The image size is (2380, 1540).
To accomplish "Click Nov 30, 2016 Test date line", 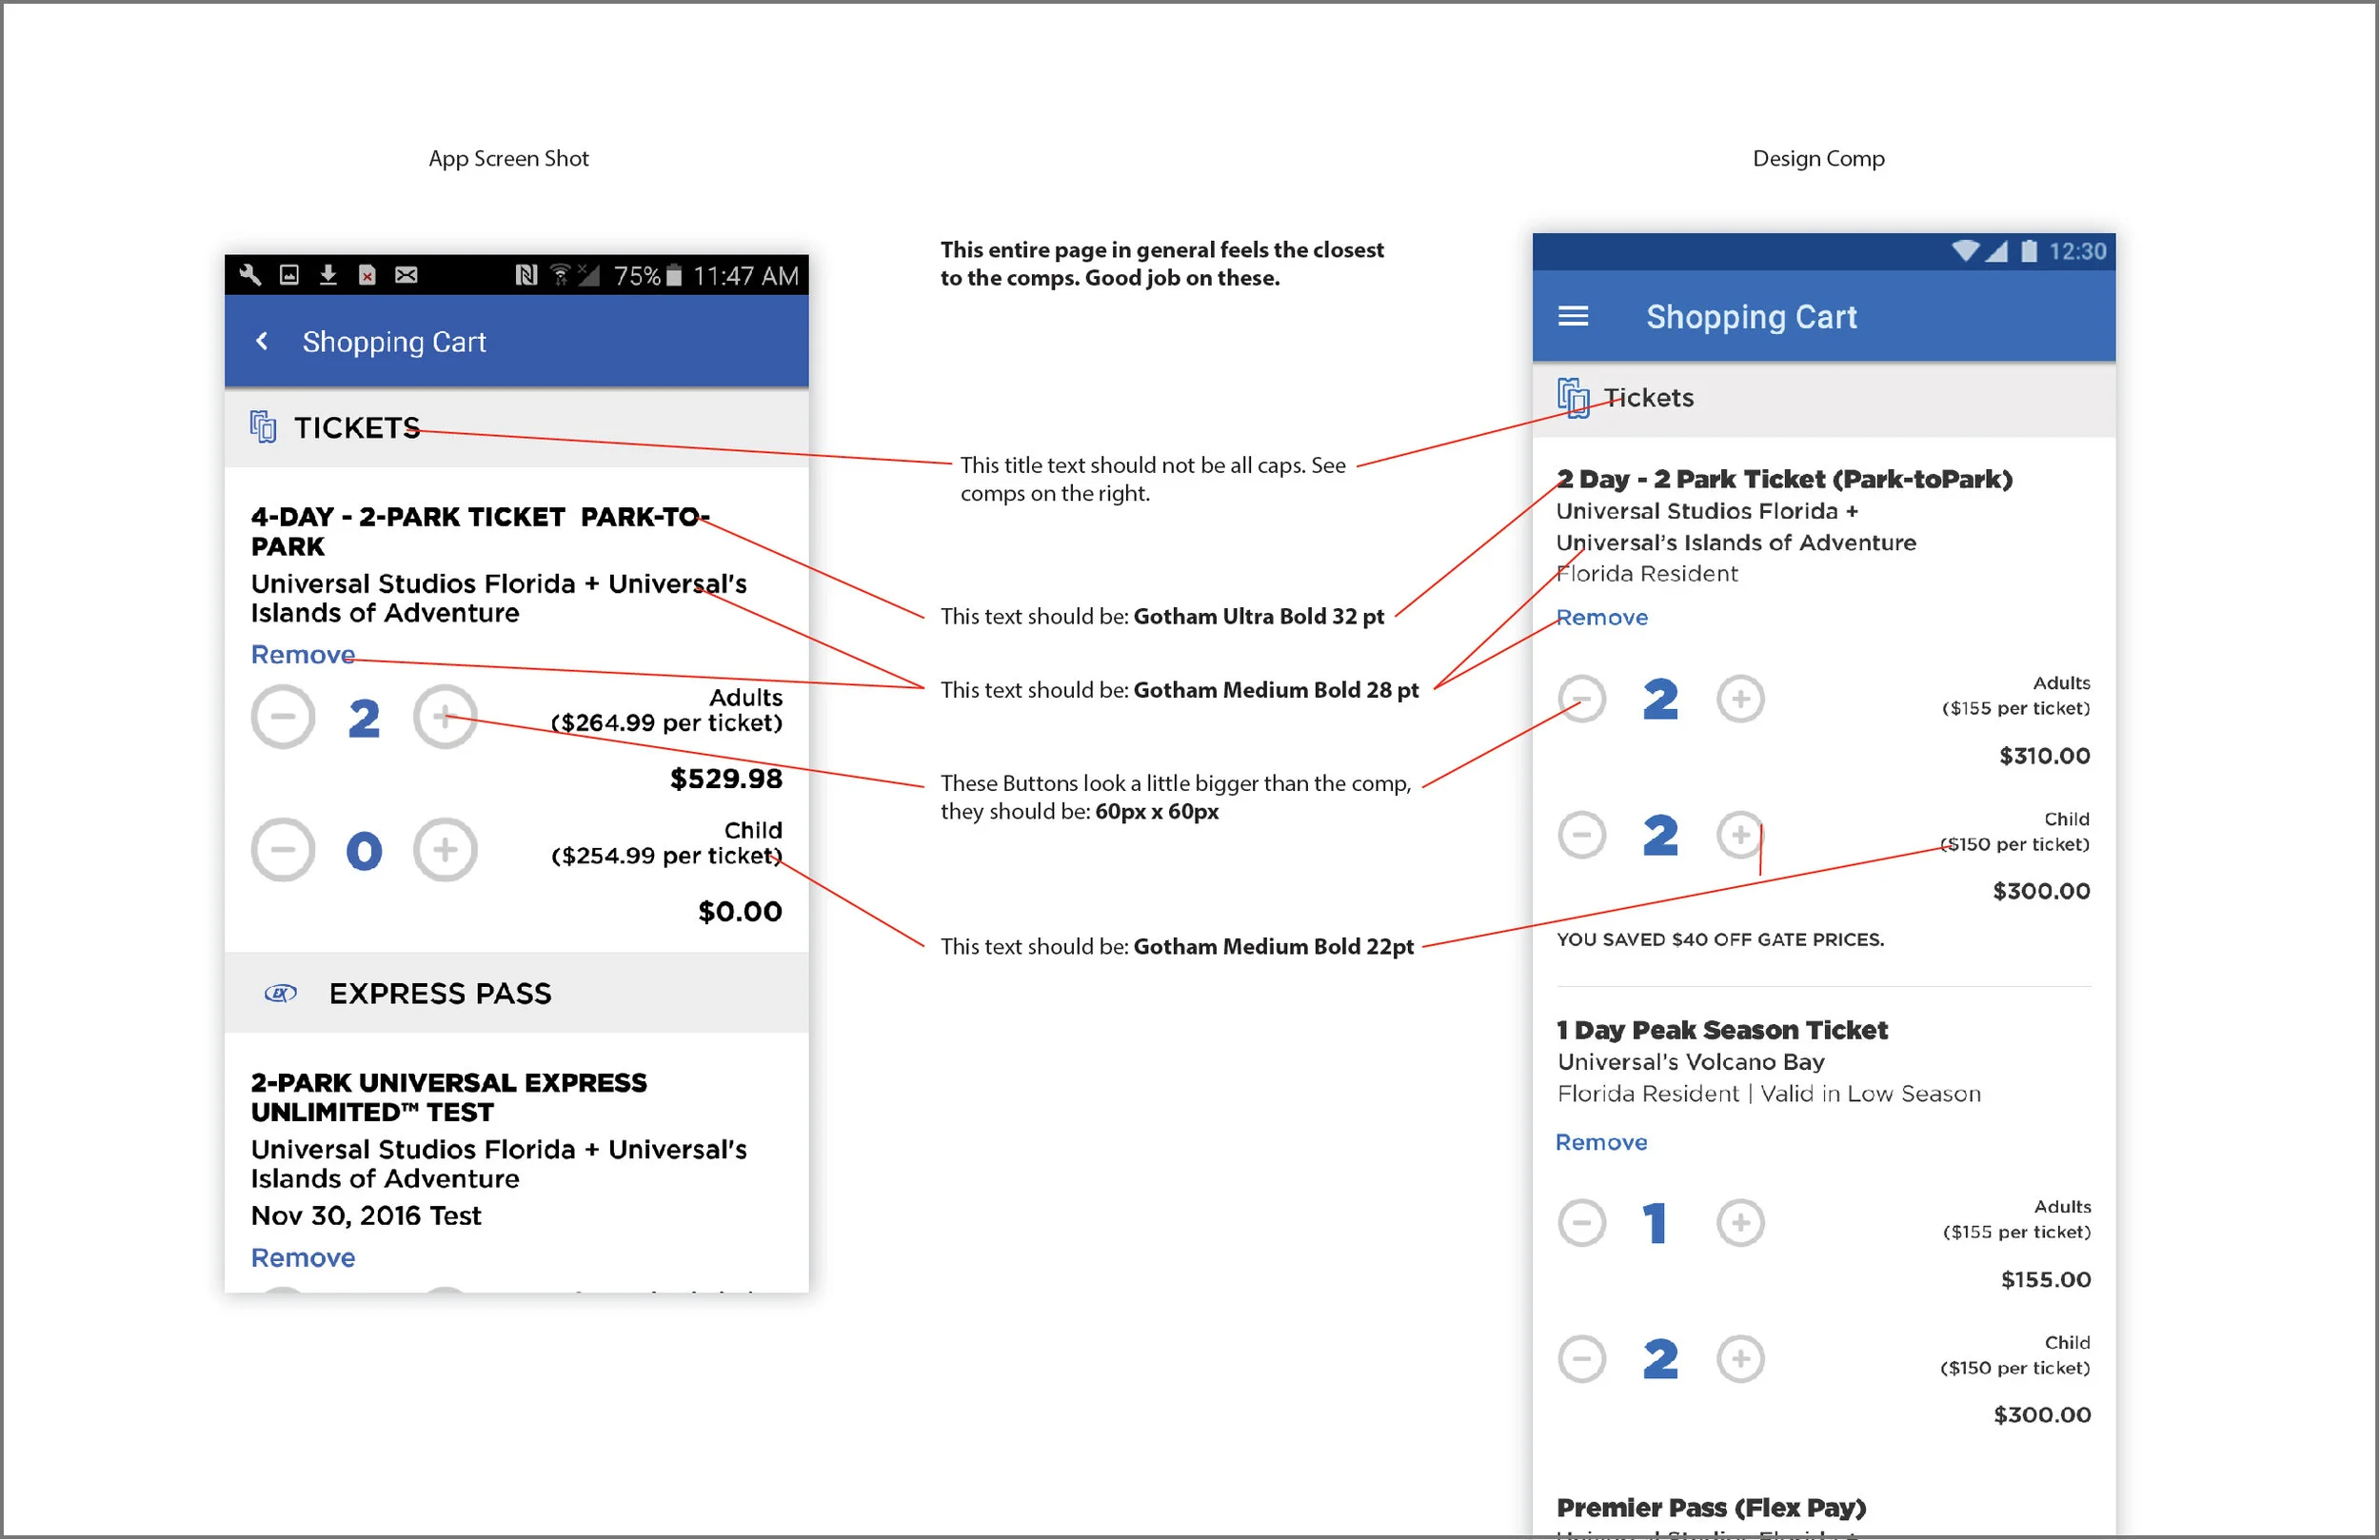I will 366,1216.
